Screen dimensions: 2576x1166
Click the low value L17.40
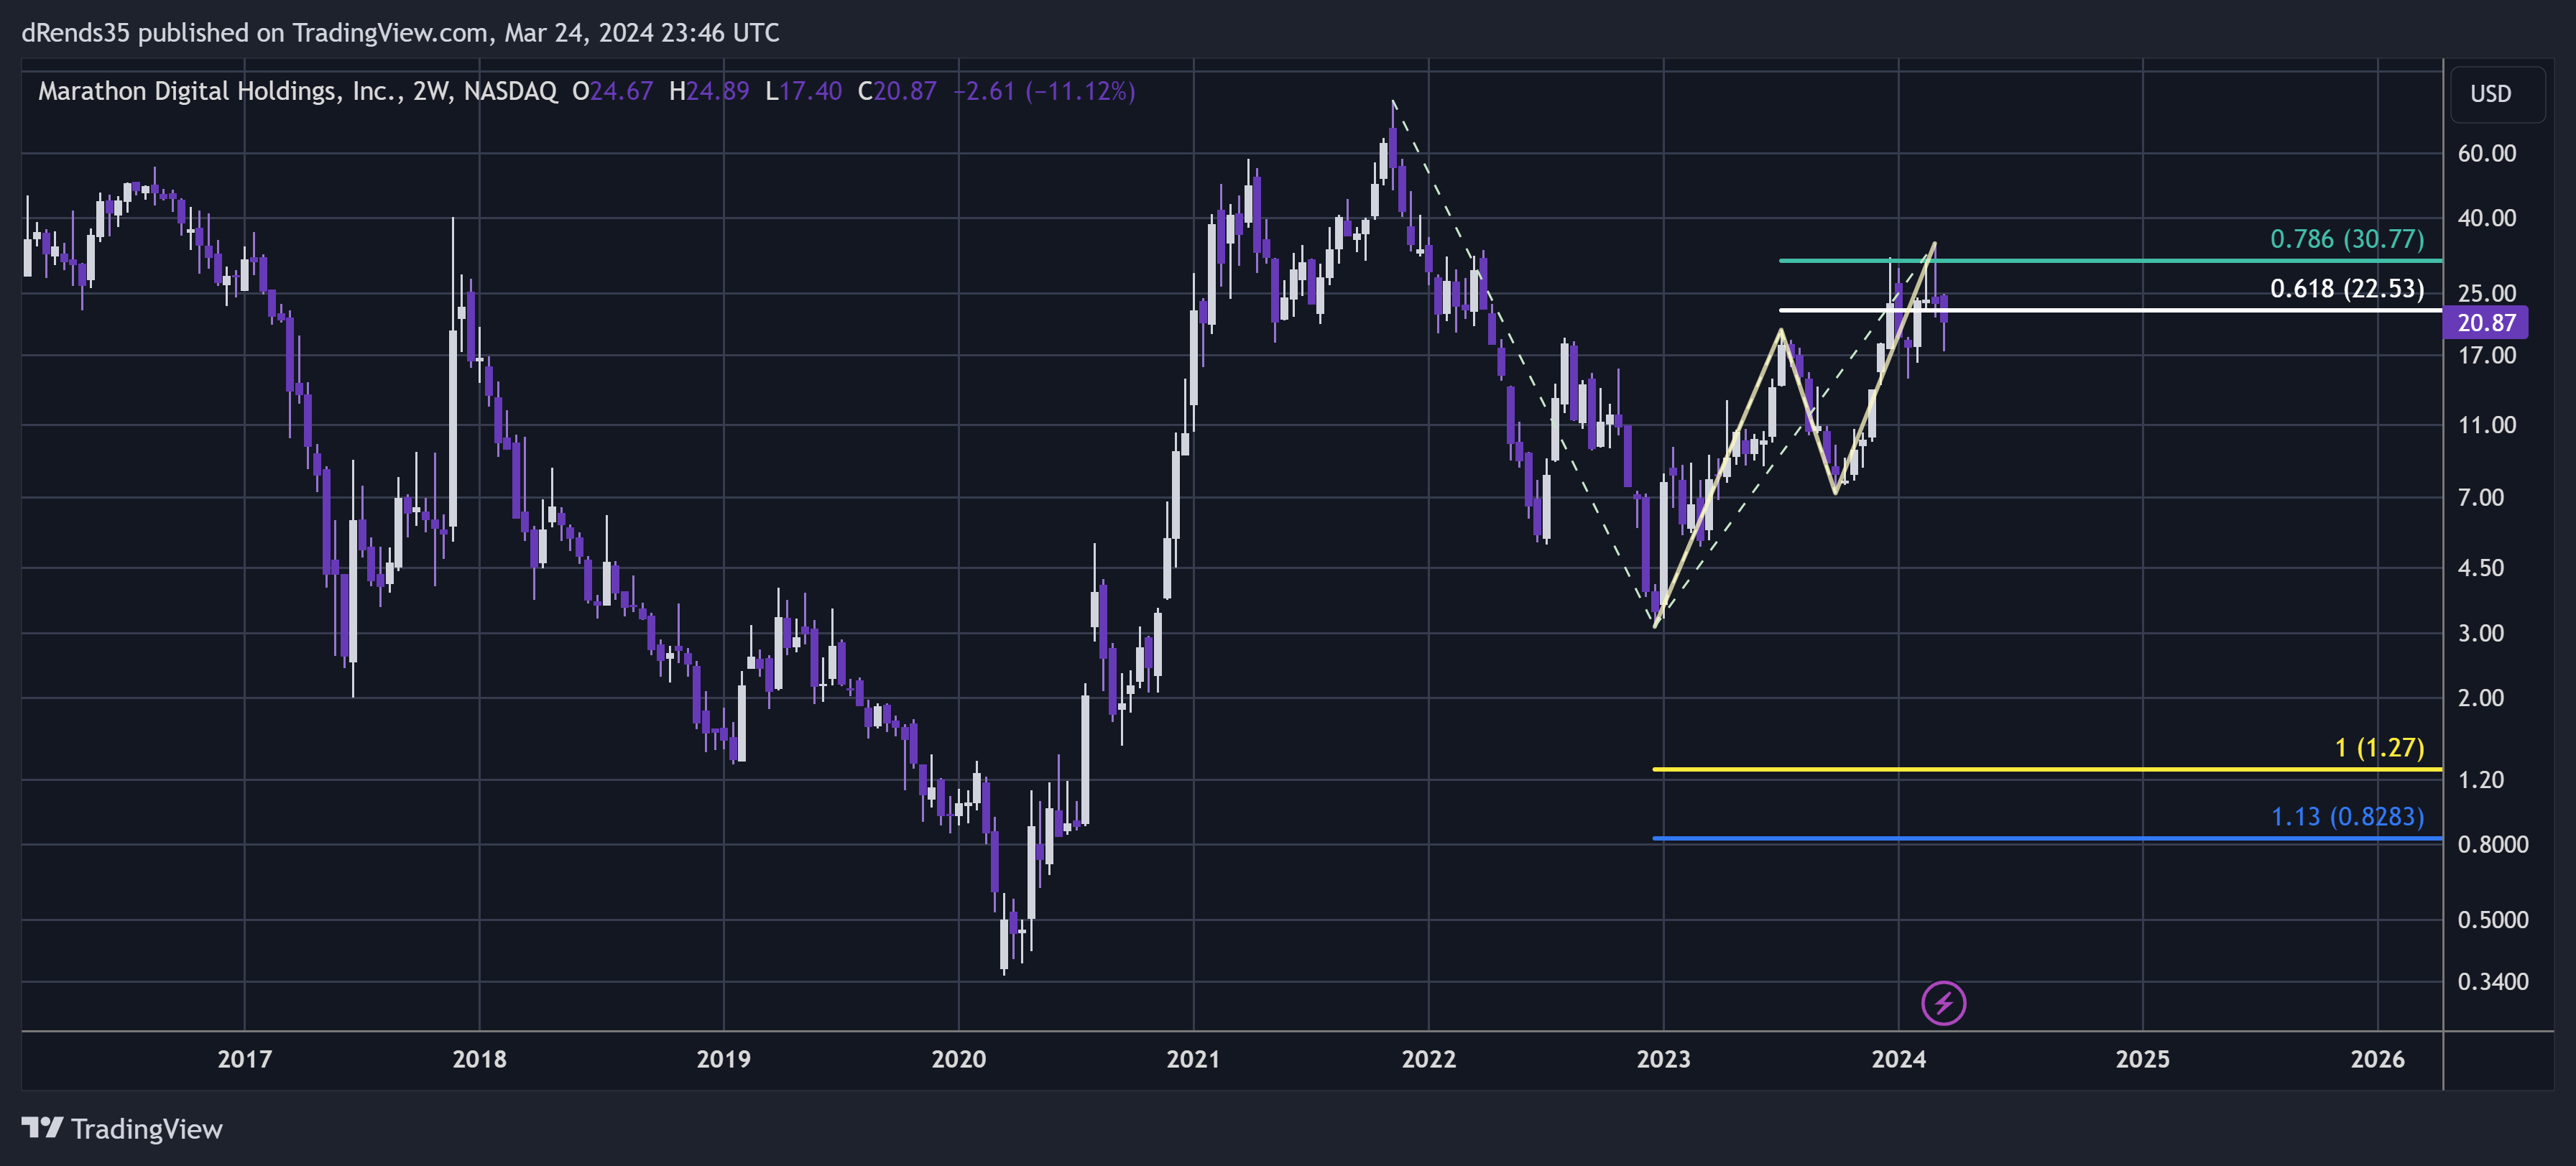[x=803, y=91]
